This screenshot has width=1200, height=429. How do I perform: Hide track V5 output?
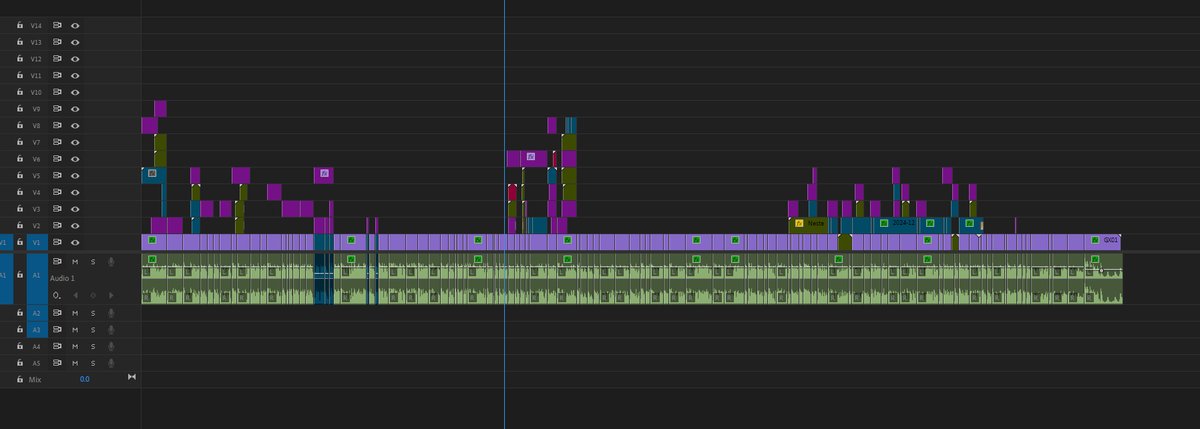[75, 175]
